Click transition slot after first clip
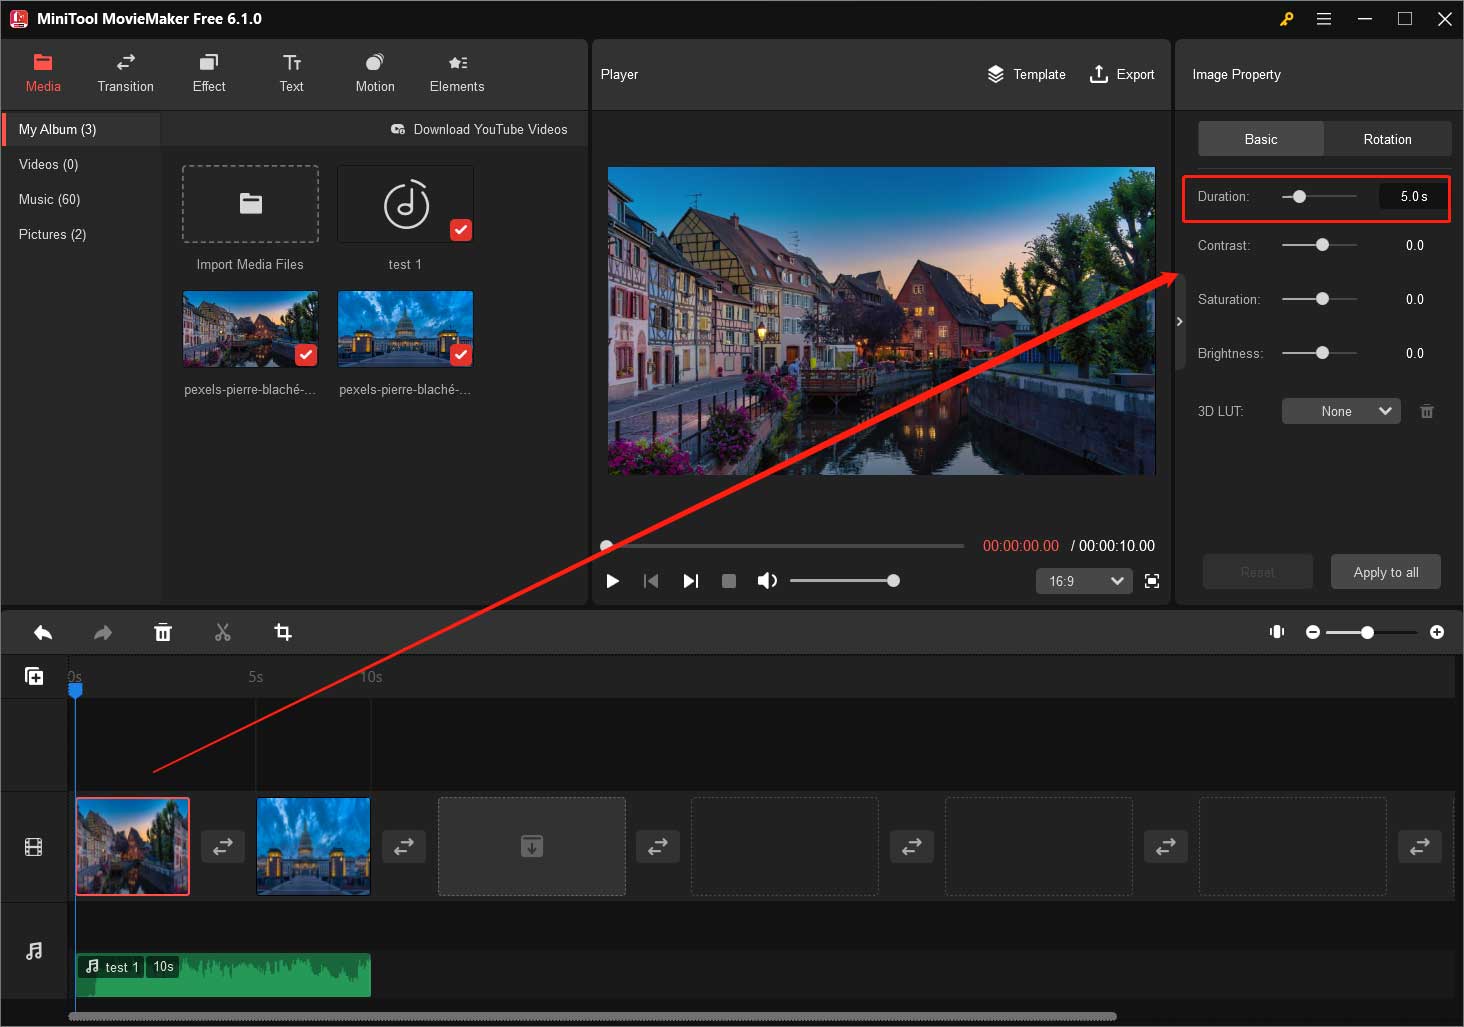 tap(223, 846)
